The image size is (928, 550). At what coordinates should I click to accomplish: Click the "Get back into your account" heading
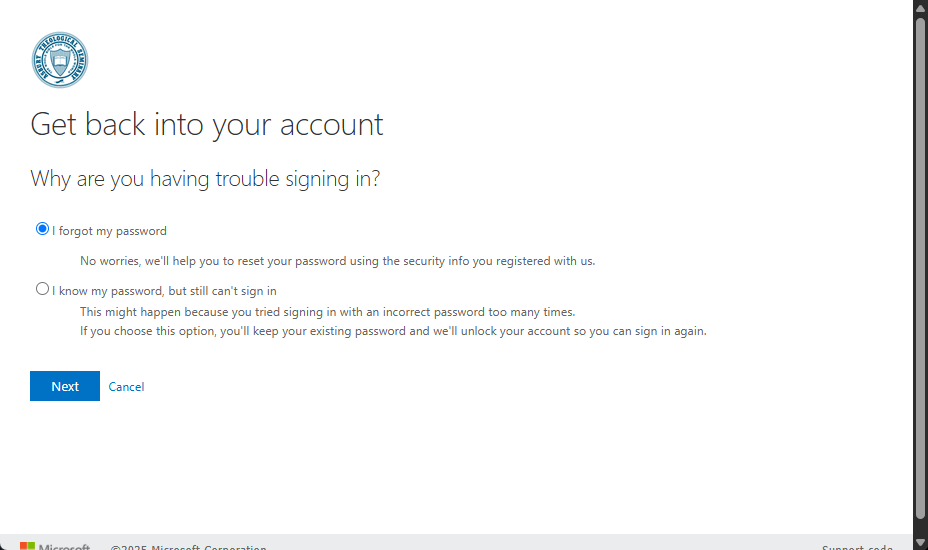point(207,125)
